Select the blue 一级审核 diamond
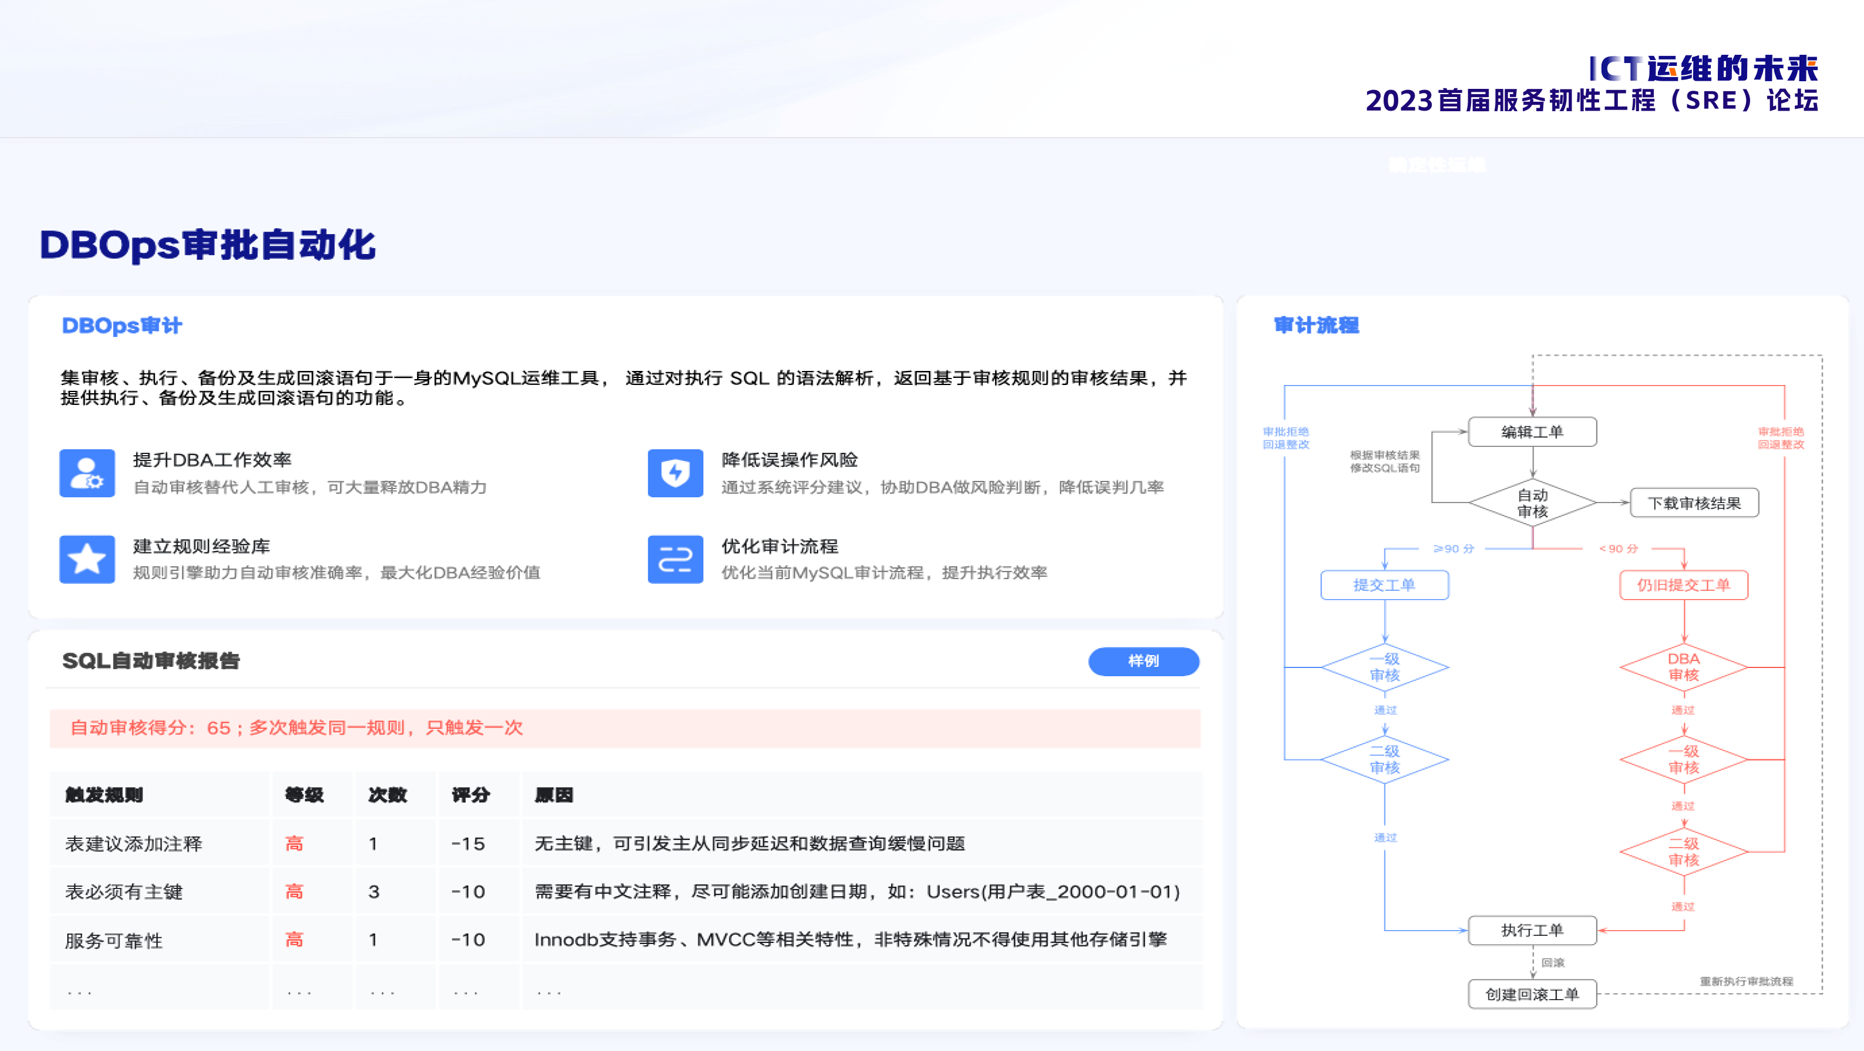1864x1051 pixels. (1384, 667)
